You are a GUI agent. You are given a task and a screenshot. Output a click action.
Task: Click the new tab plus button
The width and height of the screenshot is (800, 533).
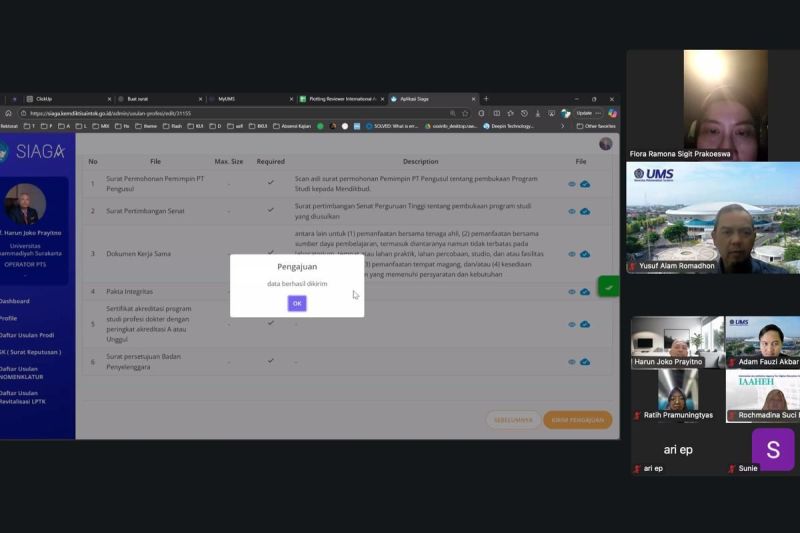pyautogui.click(x=486, y=99)
